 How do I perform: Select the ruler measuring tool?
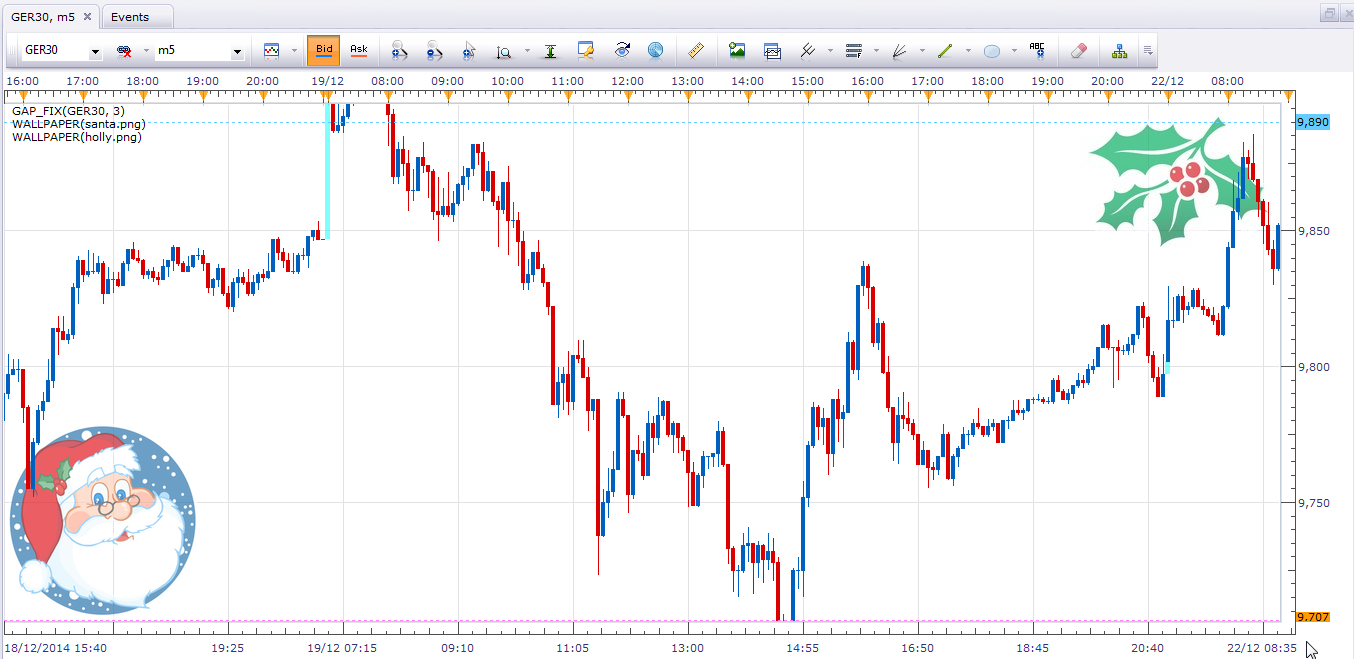point(698,50)
